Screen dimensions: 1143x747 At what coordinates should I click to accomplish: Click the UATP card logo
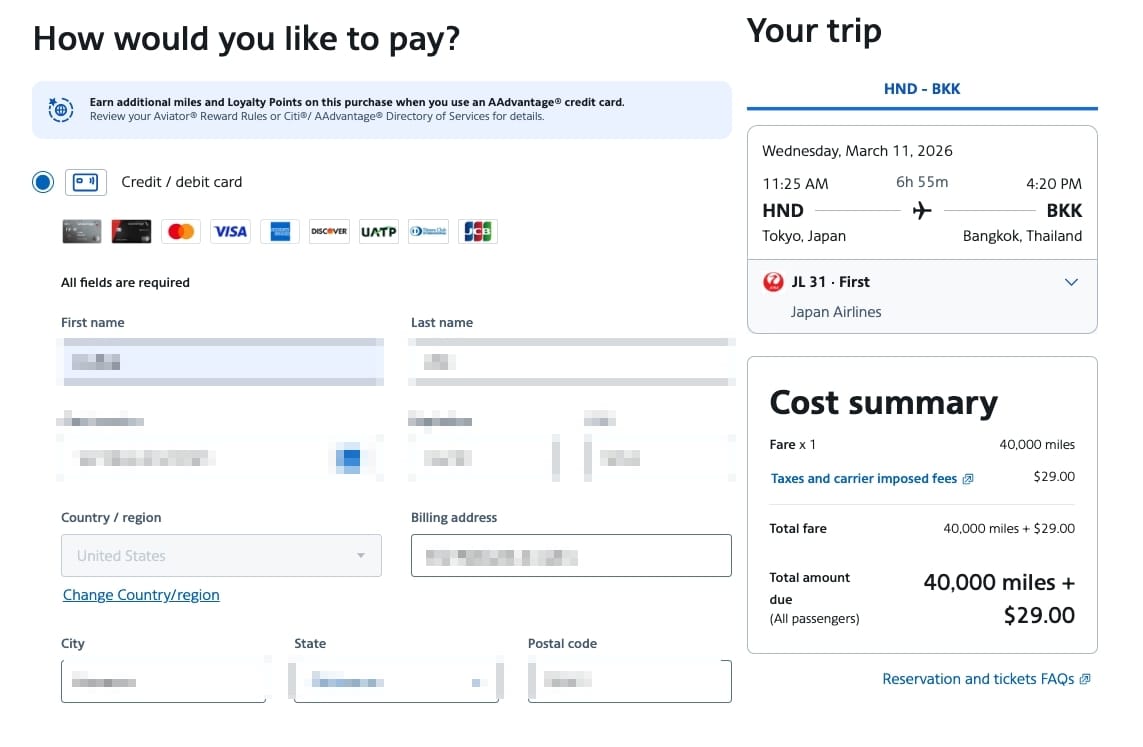tap(379, 232)
